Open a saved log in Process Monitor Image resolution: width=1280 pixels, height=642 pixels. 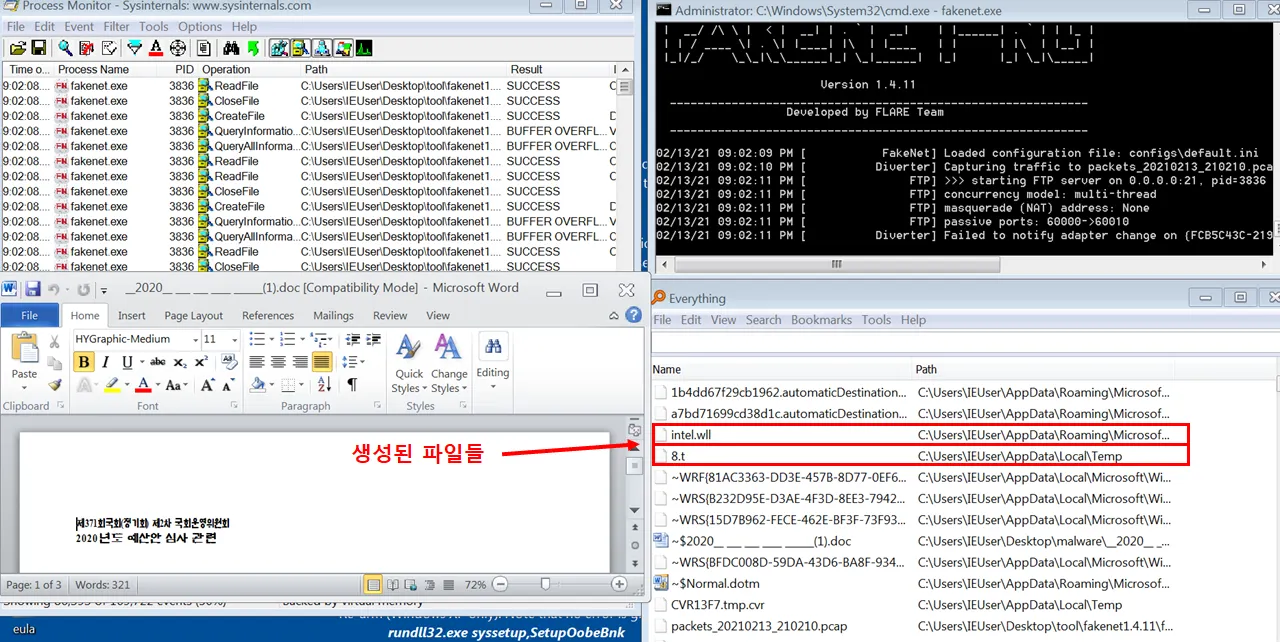point(18,48)
